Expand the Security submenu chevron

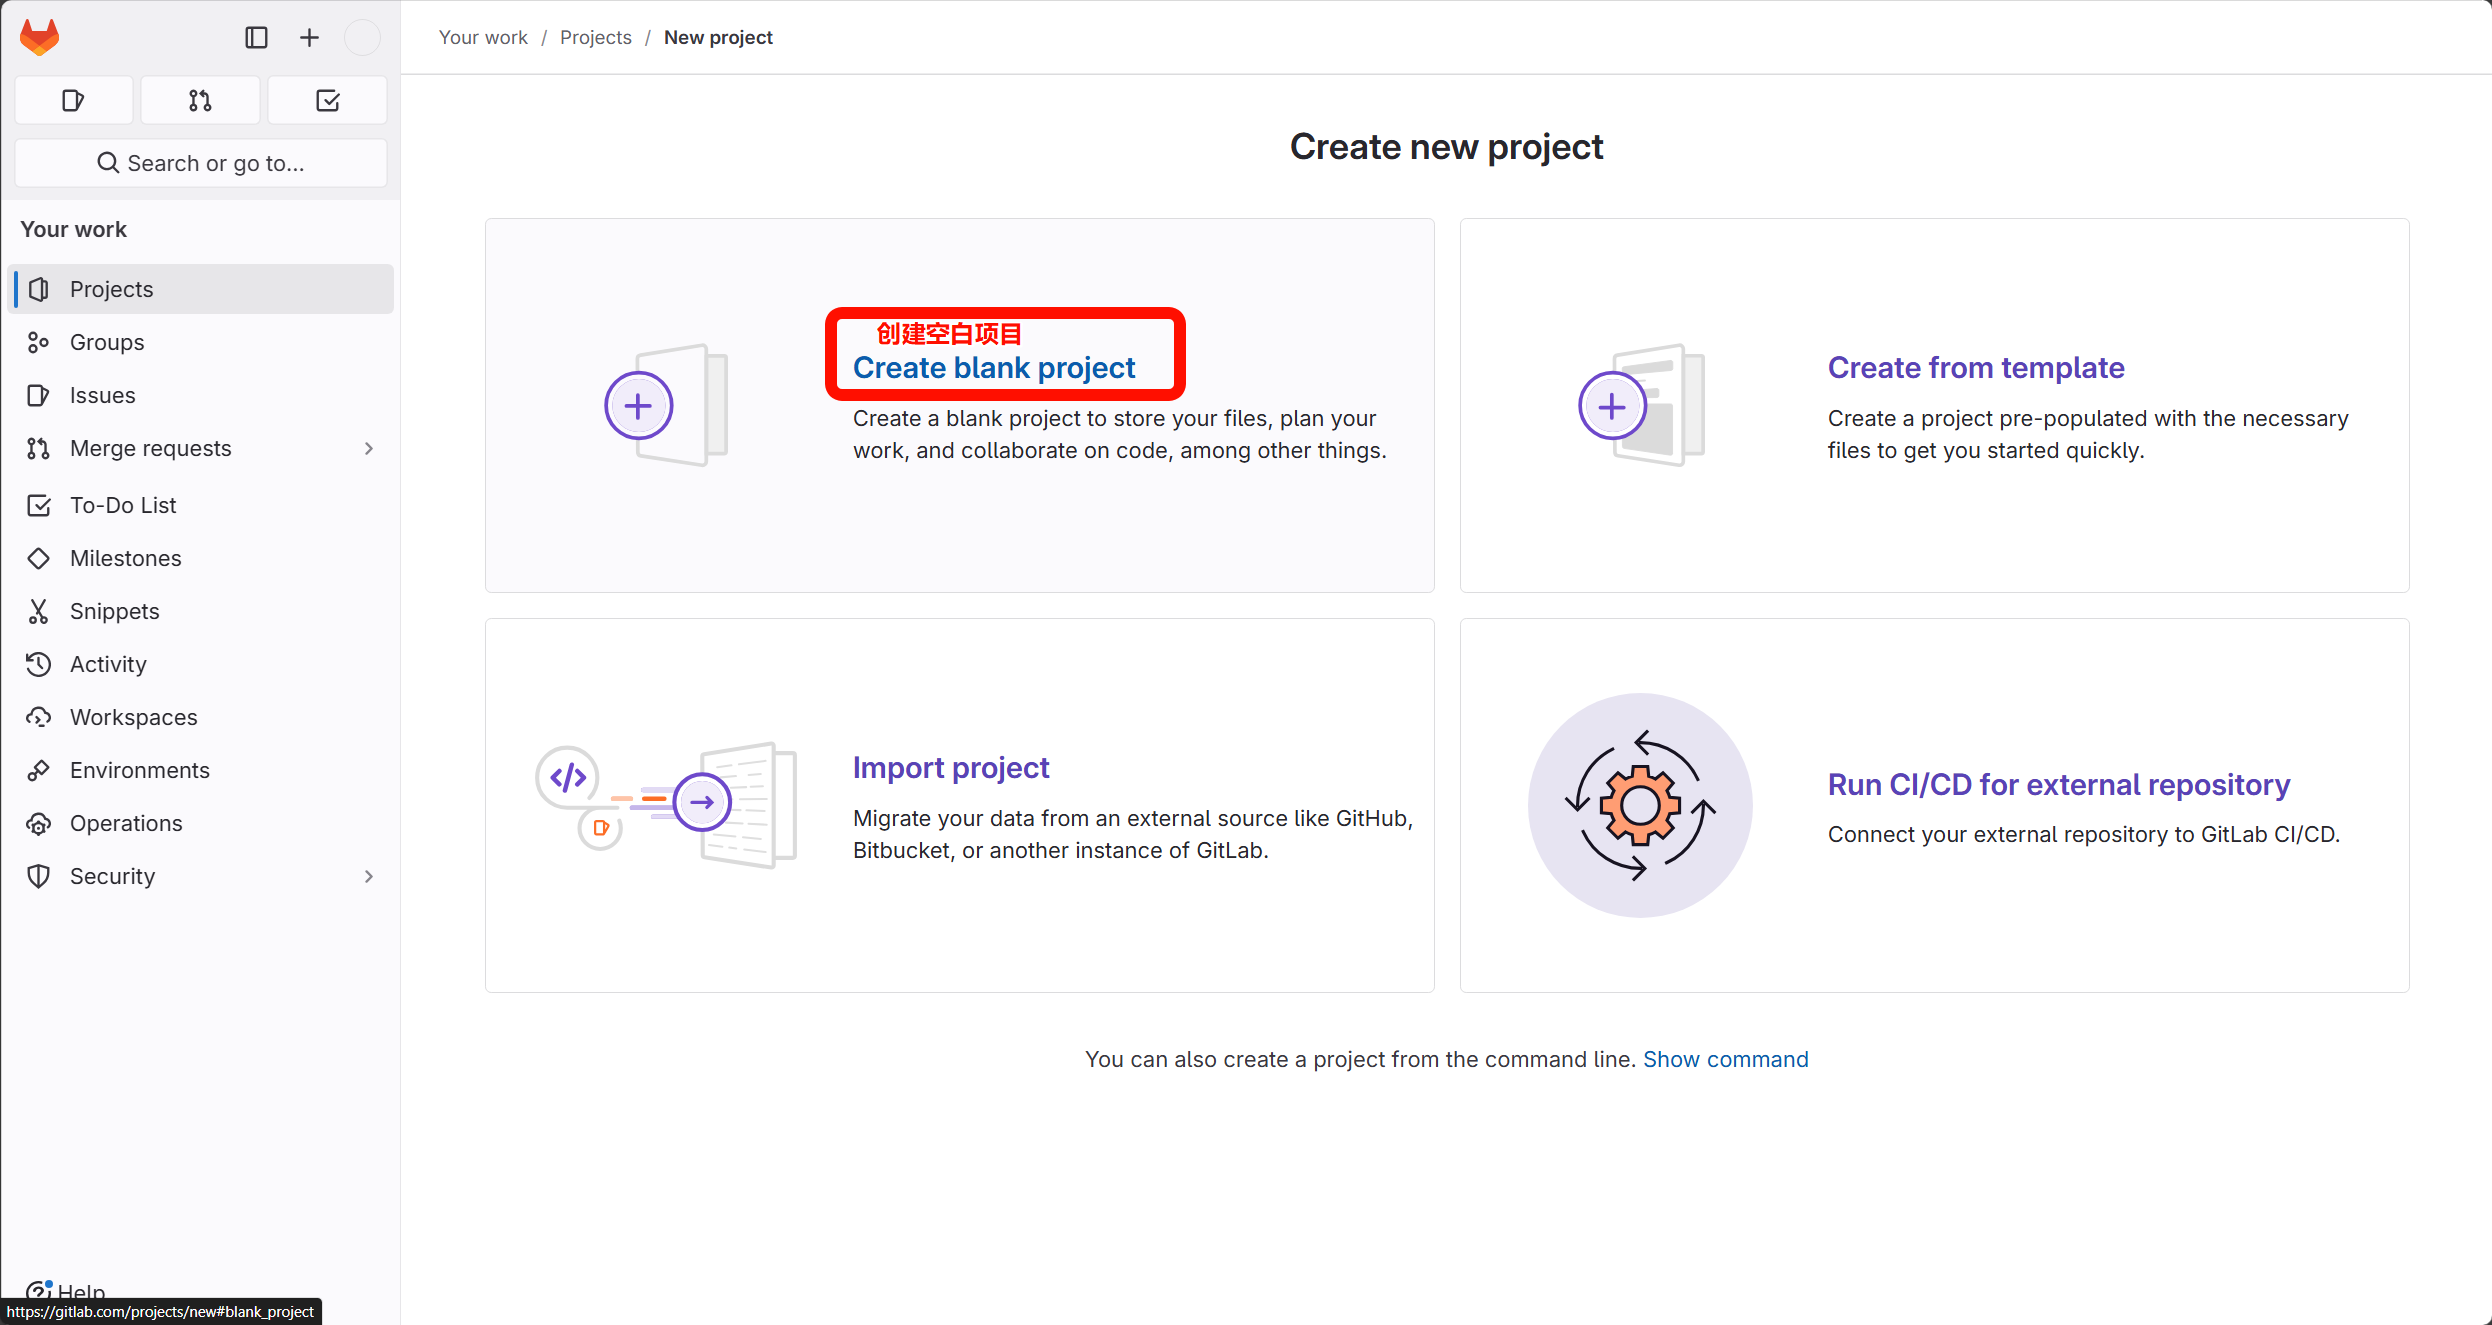coord(369,876)
